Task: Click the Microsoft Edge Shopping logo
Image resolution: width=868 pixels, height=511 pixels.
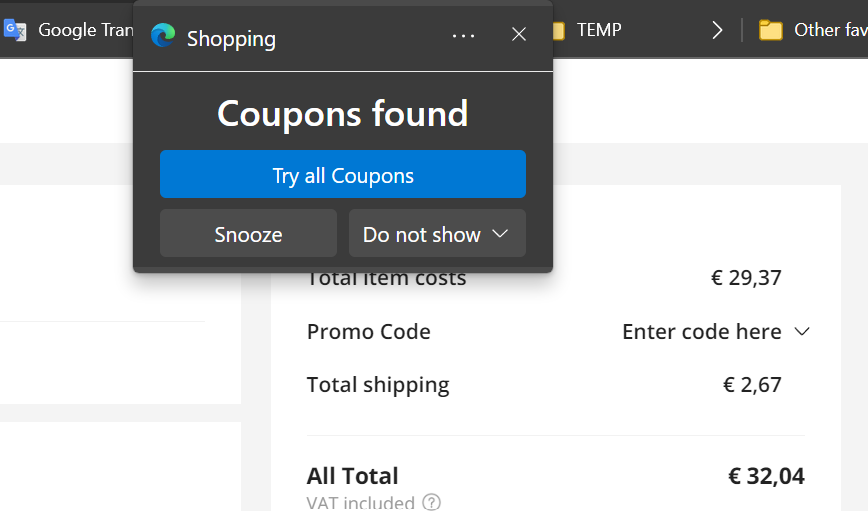Action: (163, 37)
